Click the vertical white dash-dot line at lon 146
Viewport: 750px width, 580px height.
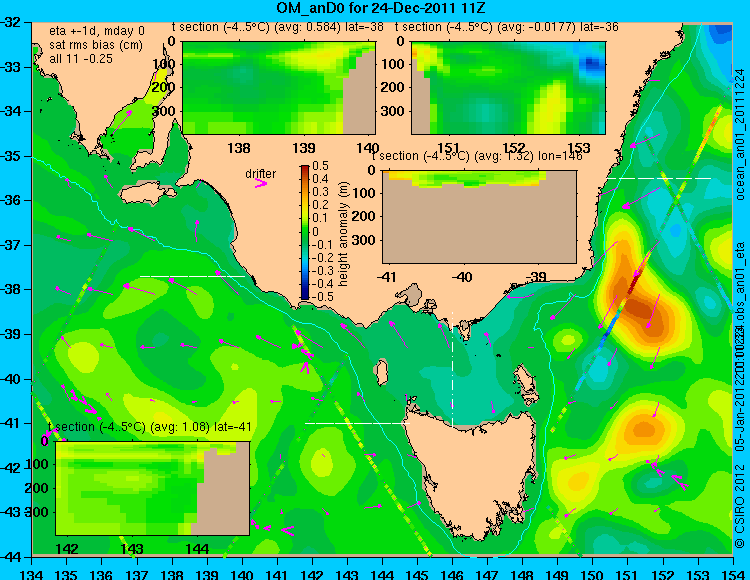(452, 368)
